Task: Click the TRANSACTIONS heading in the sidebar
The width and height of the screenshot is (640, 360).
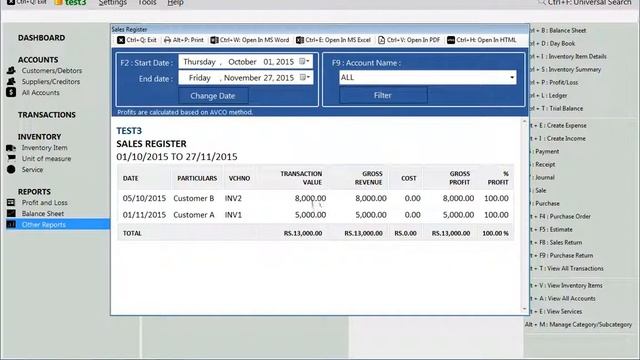Action: 47,115
